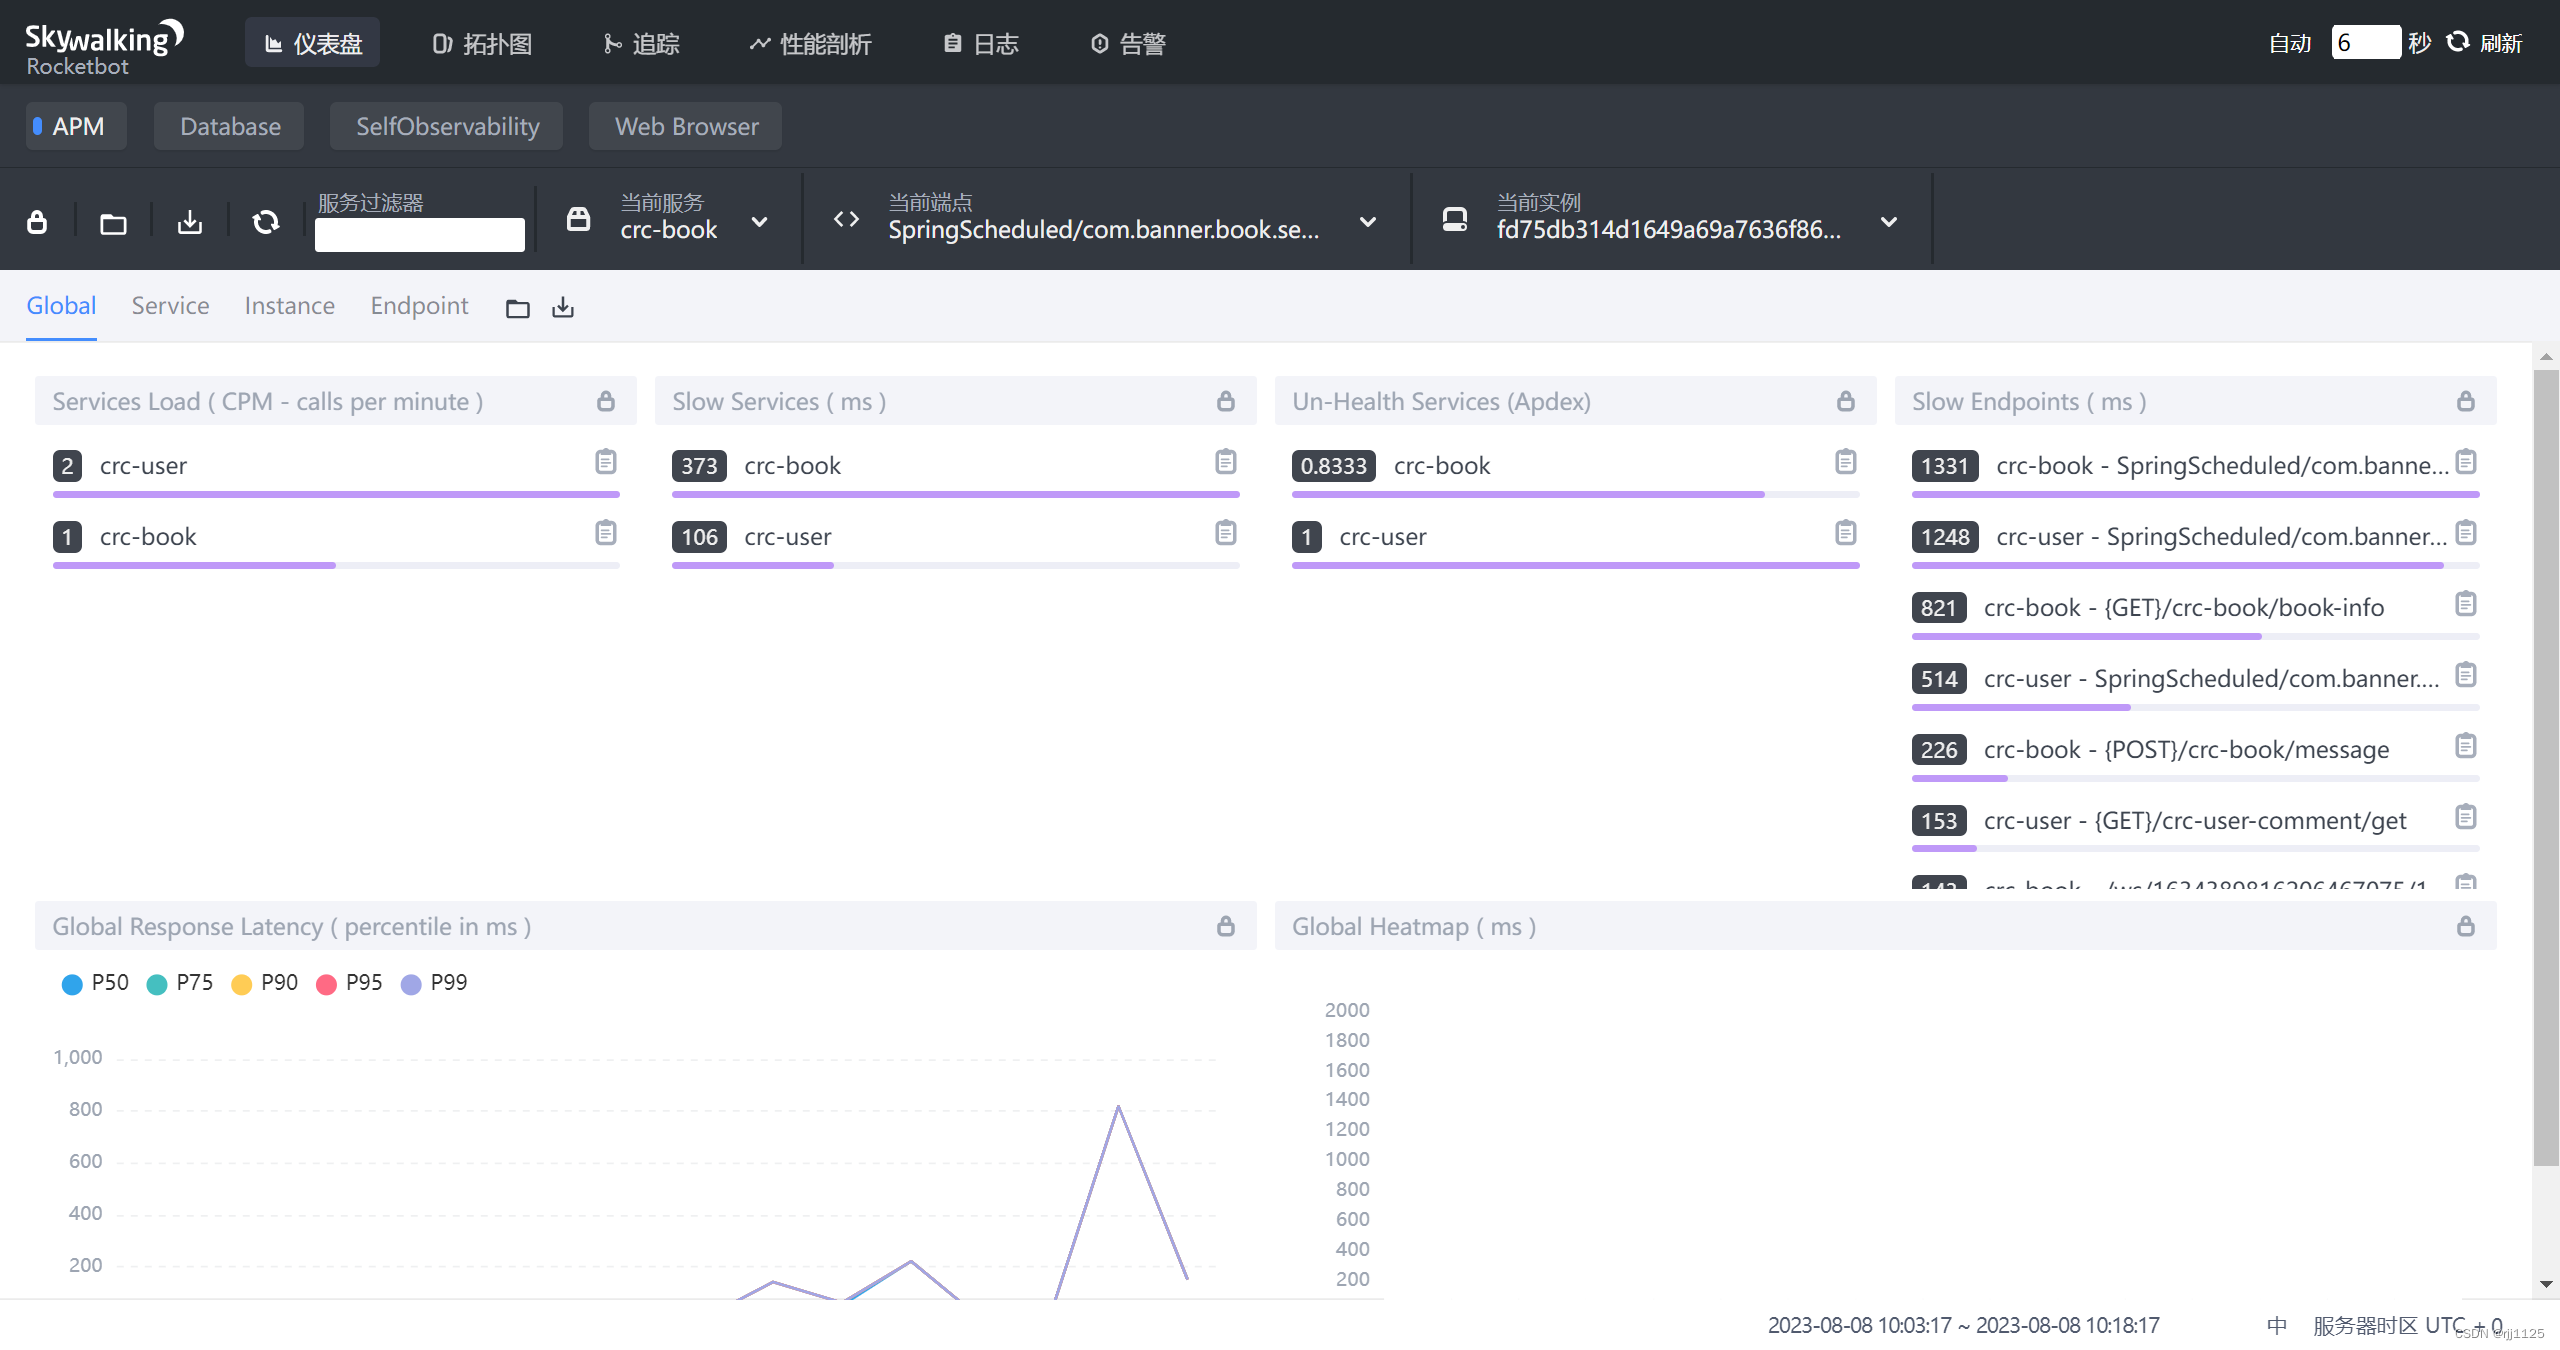Click the lock icon in the service toolbar

coord(37,221)
